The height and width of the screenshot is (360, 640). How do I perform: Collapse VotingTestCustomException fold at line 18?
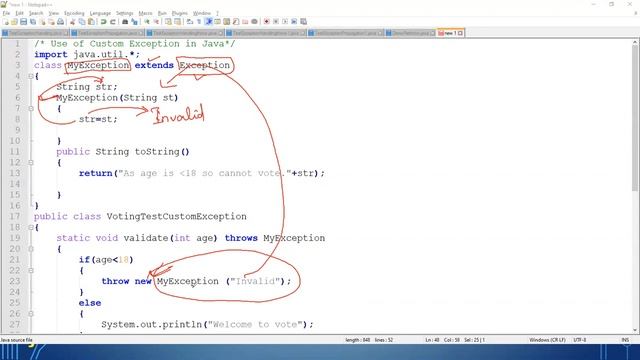pyautogui.click(x=31, y=227)
